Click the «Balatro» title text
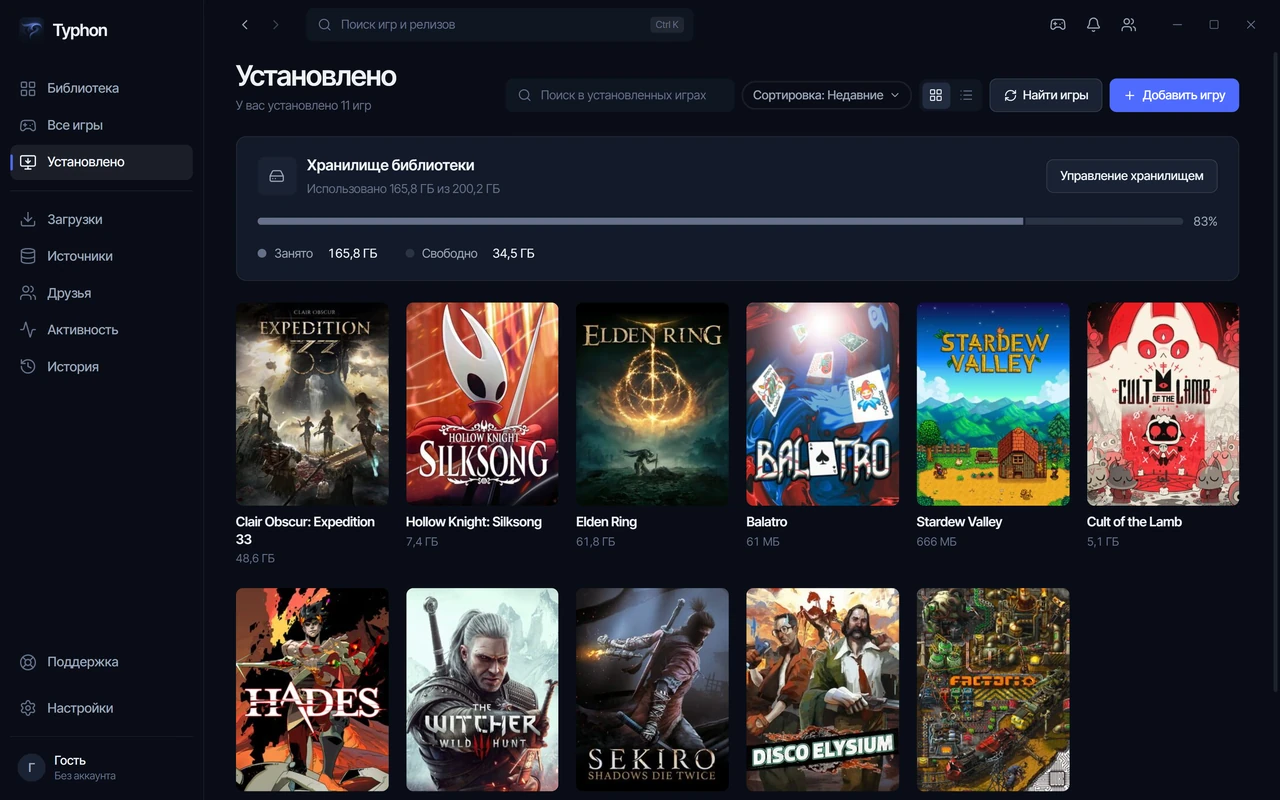 click(767, 522)
